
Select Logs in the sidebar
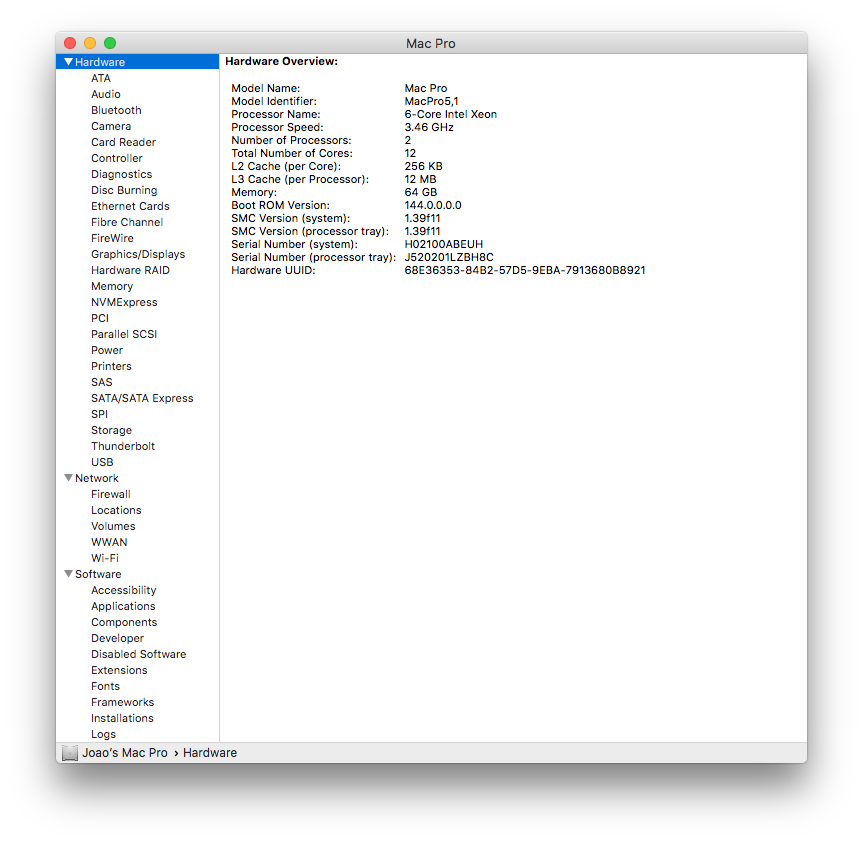point(103,734)
